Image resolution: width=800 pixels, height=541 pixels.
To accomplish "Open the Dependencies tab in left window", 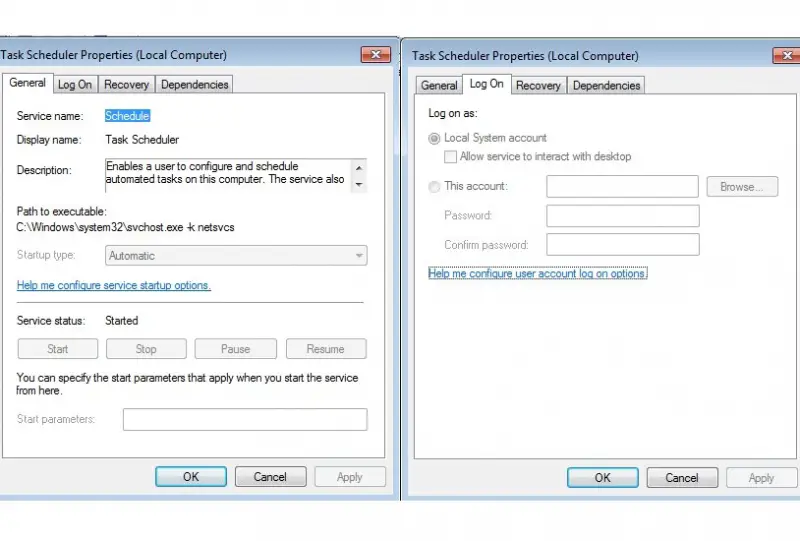I will pos(194,85).
